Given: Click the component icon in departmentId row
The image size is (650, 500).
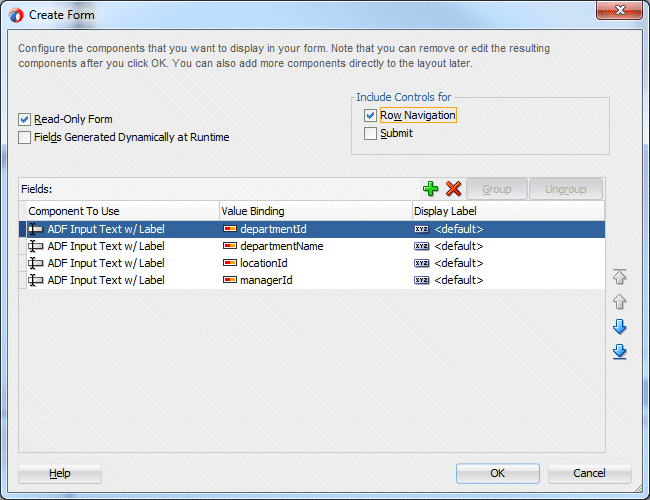Looking at the screenshot, I should [x=36, y=229].
